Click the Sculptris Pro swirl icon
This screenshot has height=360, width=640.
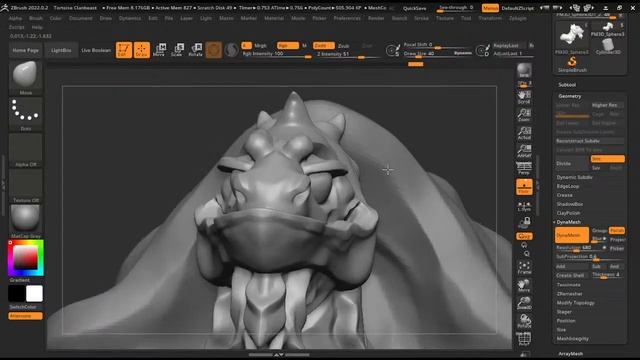(231, 50)
